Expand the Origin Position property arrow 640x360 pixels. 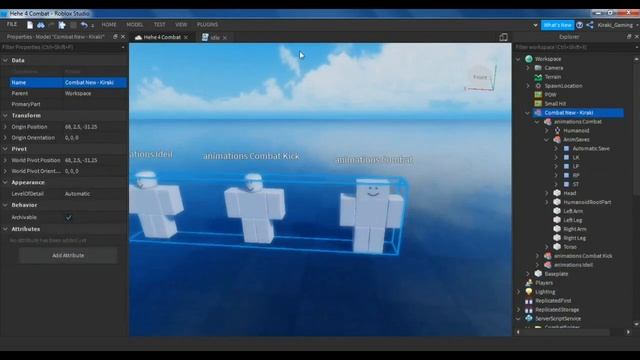pyautogui.click(x=5, y=127)
